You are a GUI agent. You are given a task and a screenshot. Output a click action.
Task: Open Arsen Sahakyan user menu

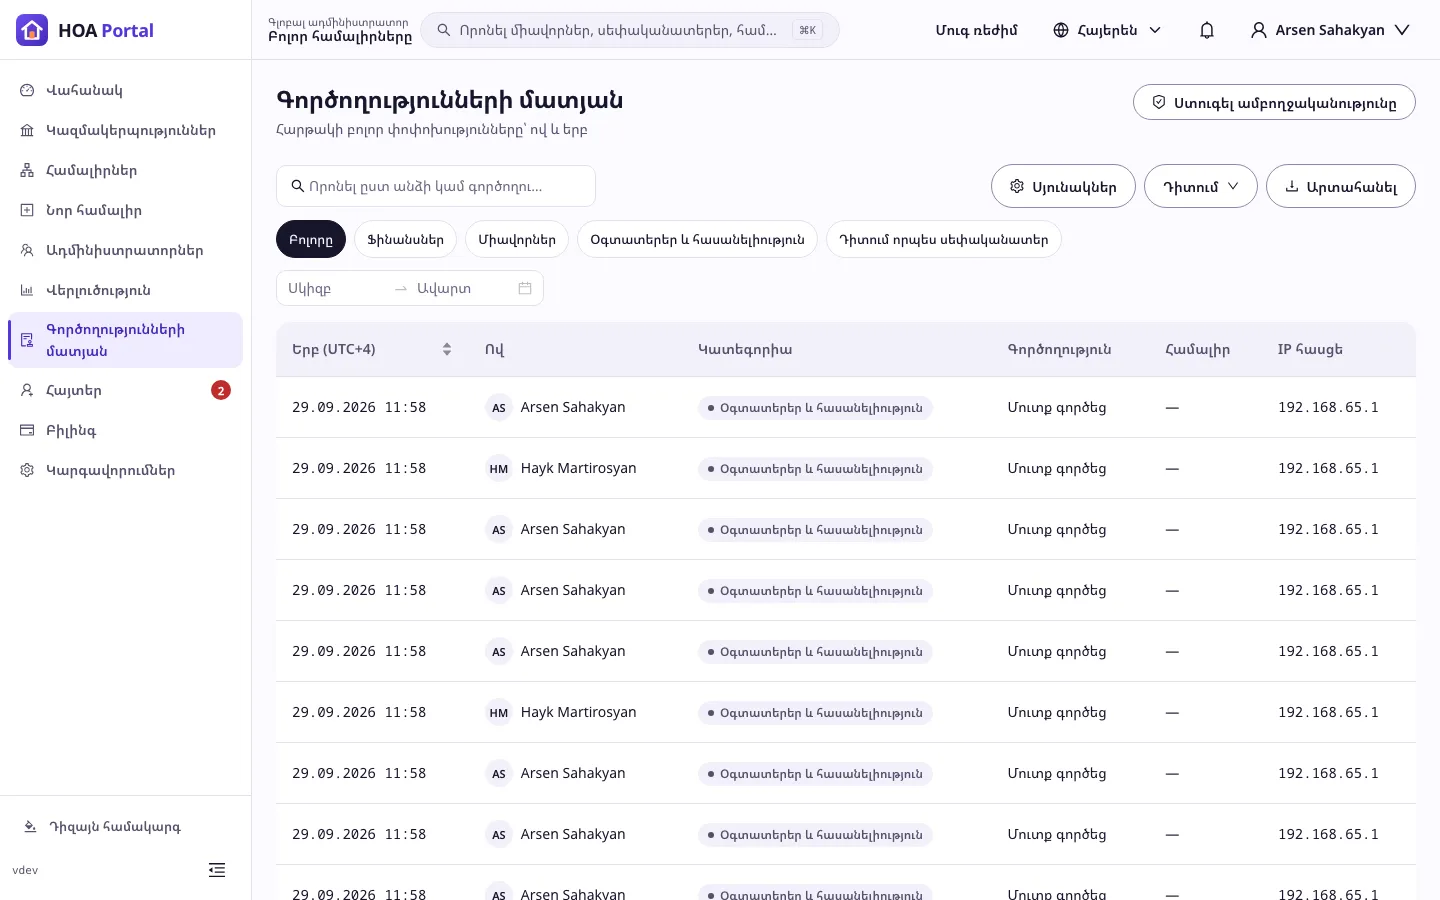point(1330,30)
